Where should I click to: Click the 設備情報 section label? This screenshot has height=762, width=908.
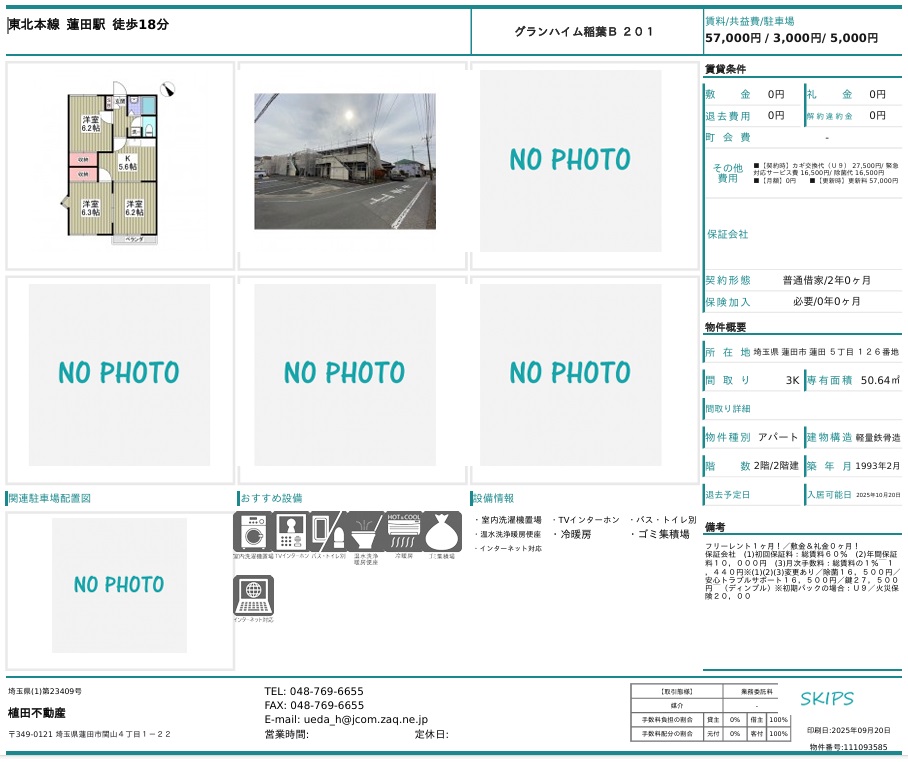[493, 498]
